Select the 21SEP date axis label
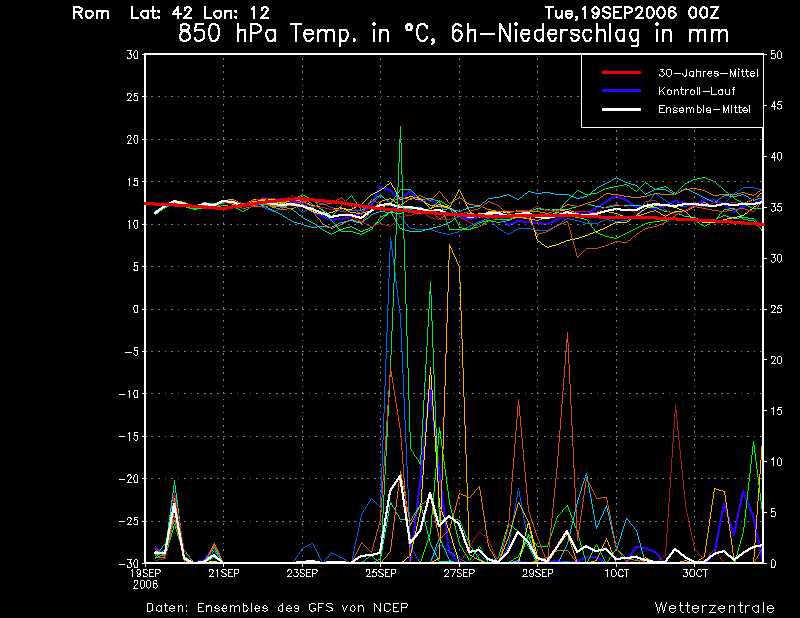Screen dimensions: 800x618 (223, 574)
